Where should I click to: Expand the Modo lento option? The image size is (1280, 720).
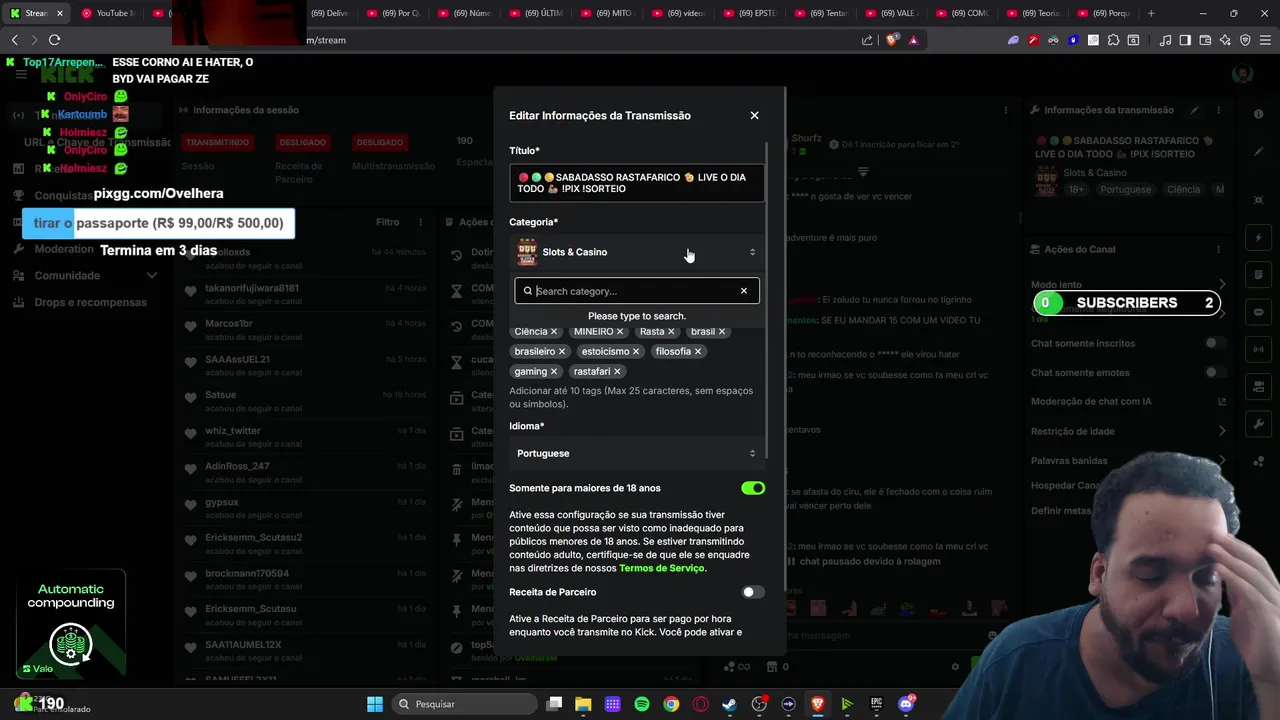click(1222, 285)
